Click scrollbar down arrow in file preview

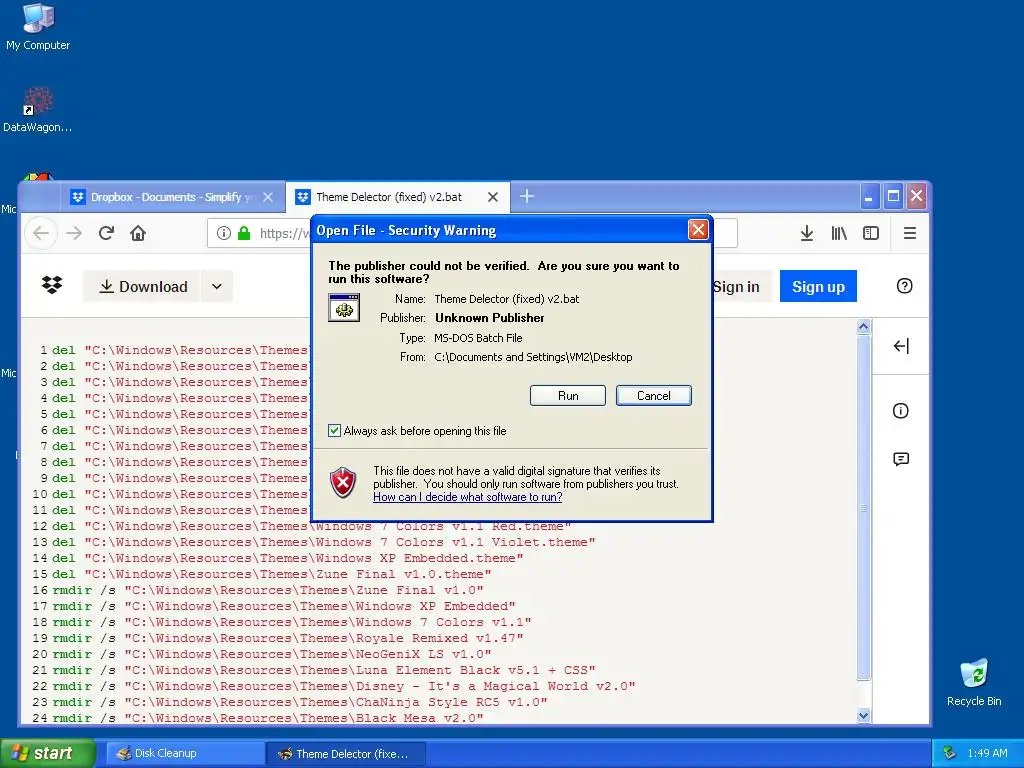point(863,715)
